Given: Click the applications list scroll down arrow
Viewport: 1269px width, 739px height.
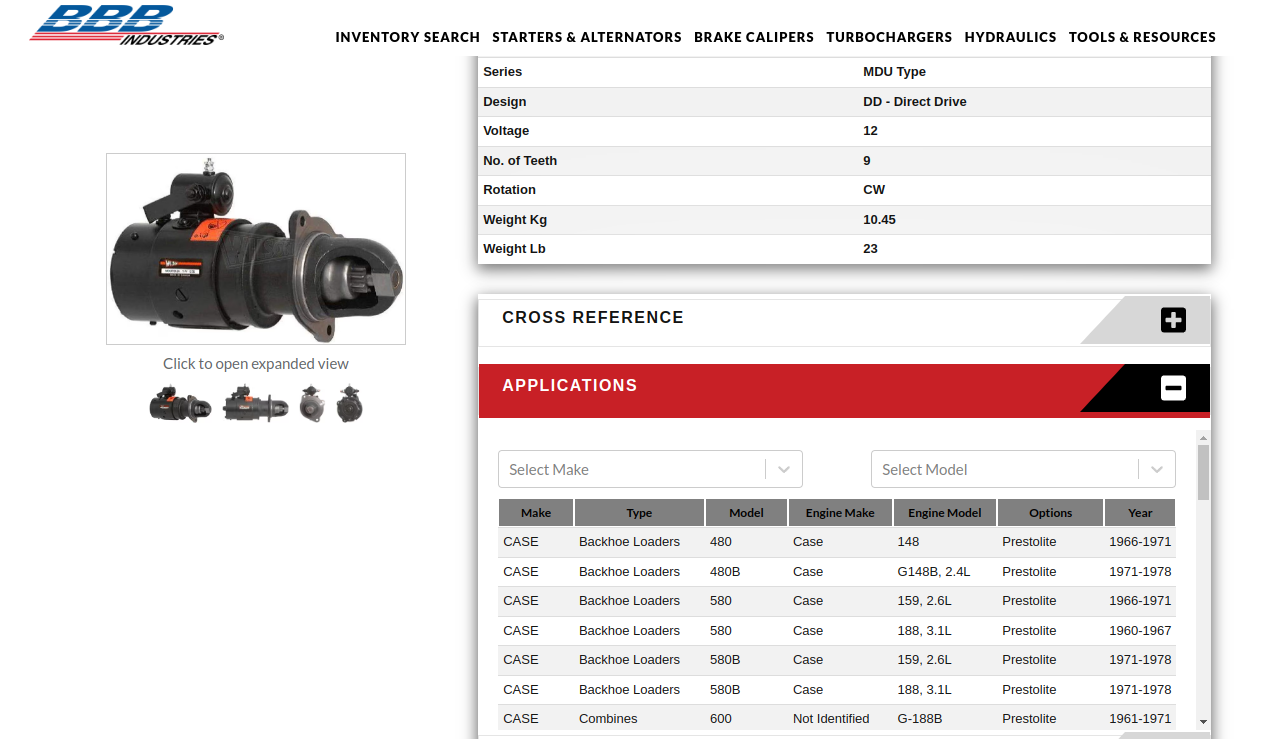Looking at the screenshot, I should pos(1203,721).
